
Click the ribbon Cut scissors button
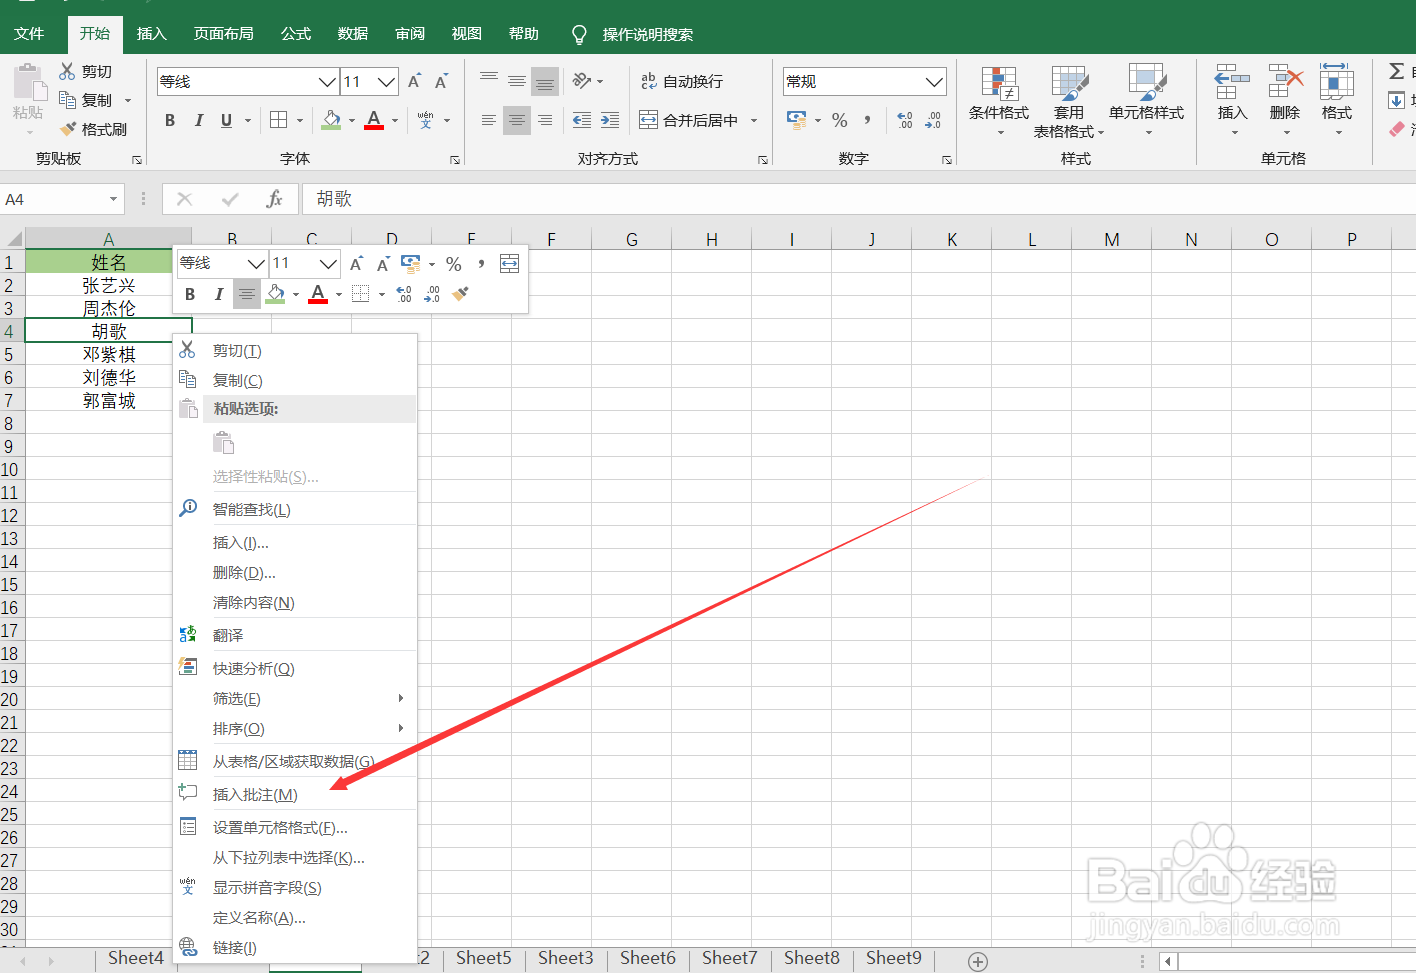tap(86, 71)
